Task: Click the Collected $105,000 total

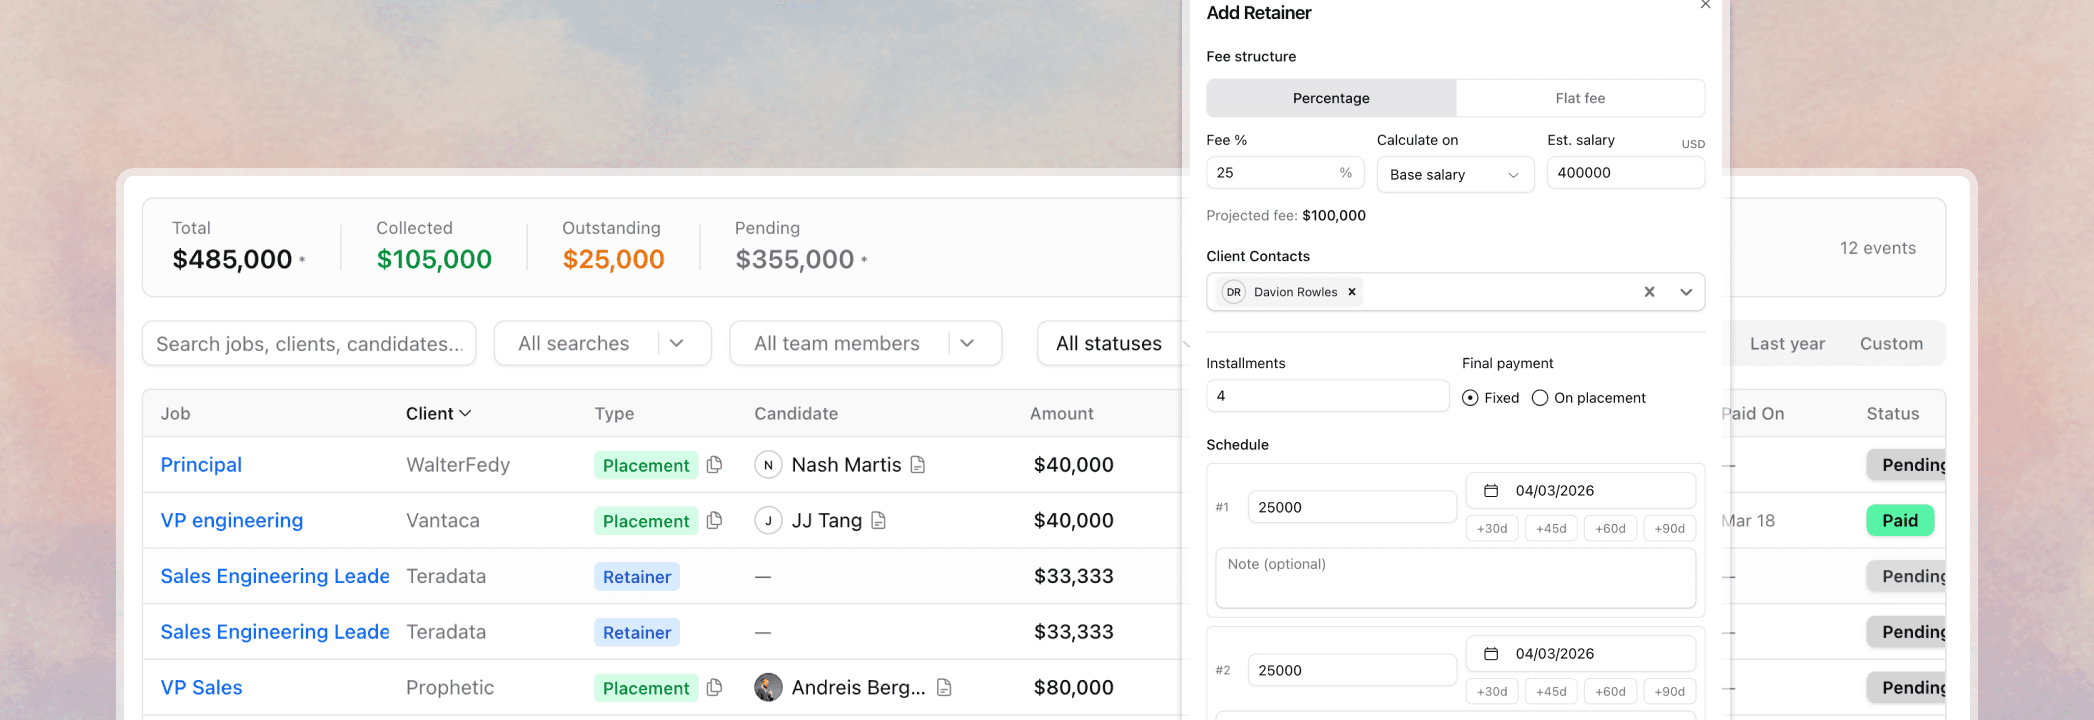Action: [434, 259]
